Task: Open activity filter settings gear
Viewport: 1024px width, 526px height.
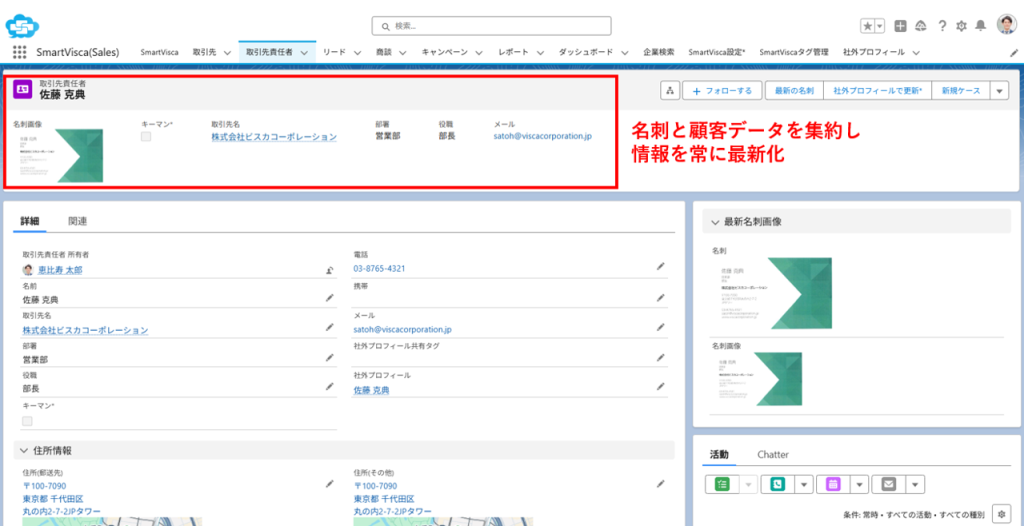Action: click(1001, 513)
